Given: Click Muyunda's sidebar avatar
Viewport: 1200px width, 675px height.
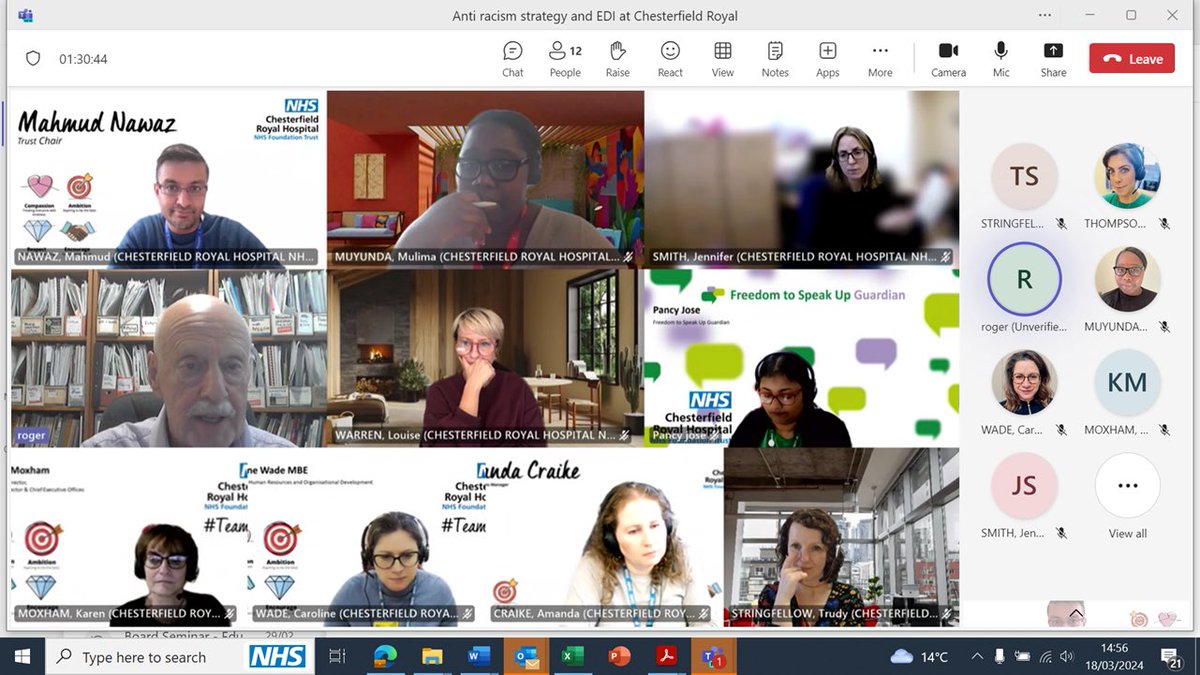Looking at the screenshot, I should tap(1127, 279).
